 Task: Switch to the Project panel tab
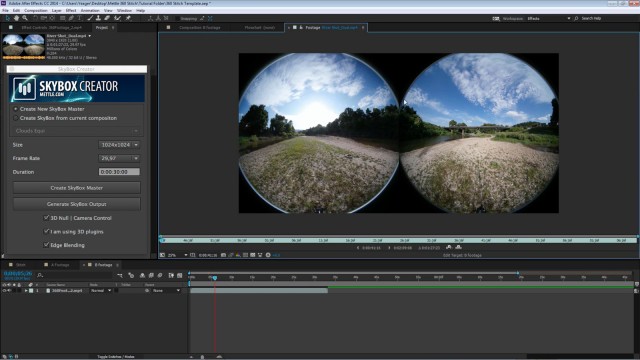[x=102, y=27]
